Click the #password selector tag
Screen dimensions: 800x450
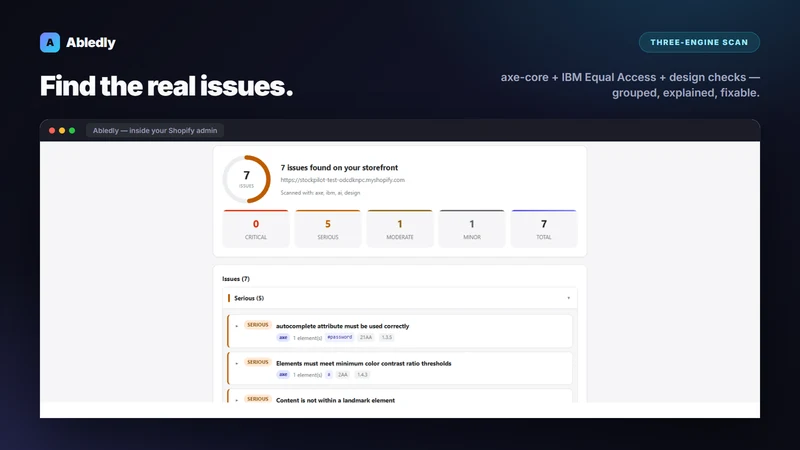[x=340, y=337]
